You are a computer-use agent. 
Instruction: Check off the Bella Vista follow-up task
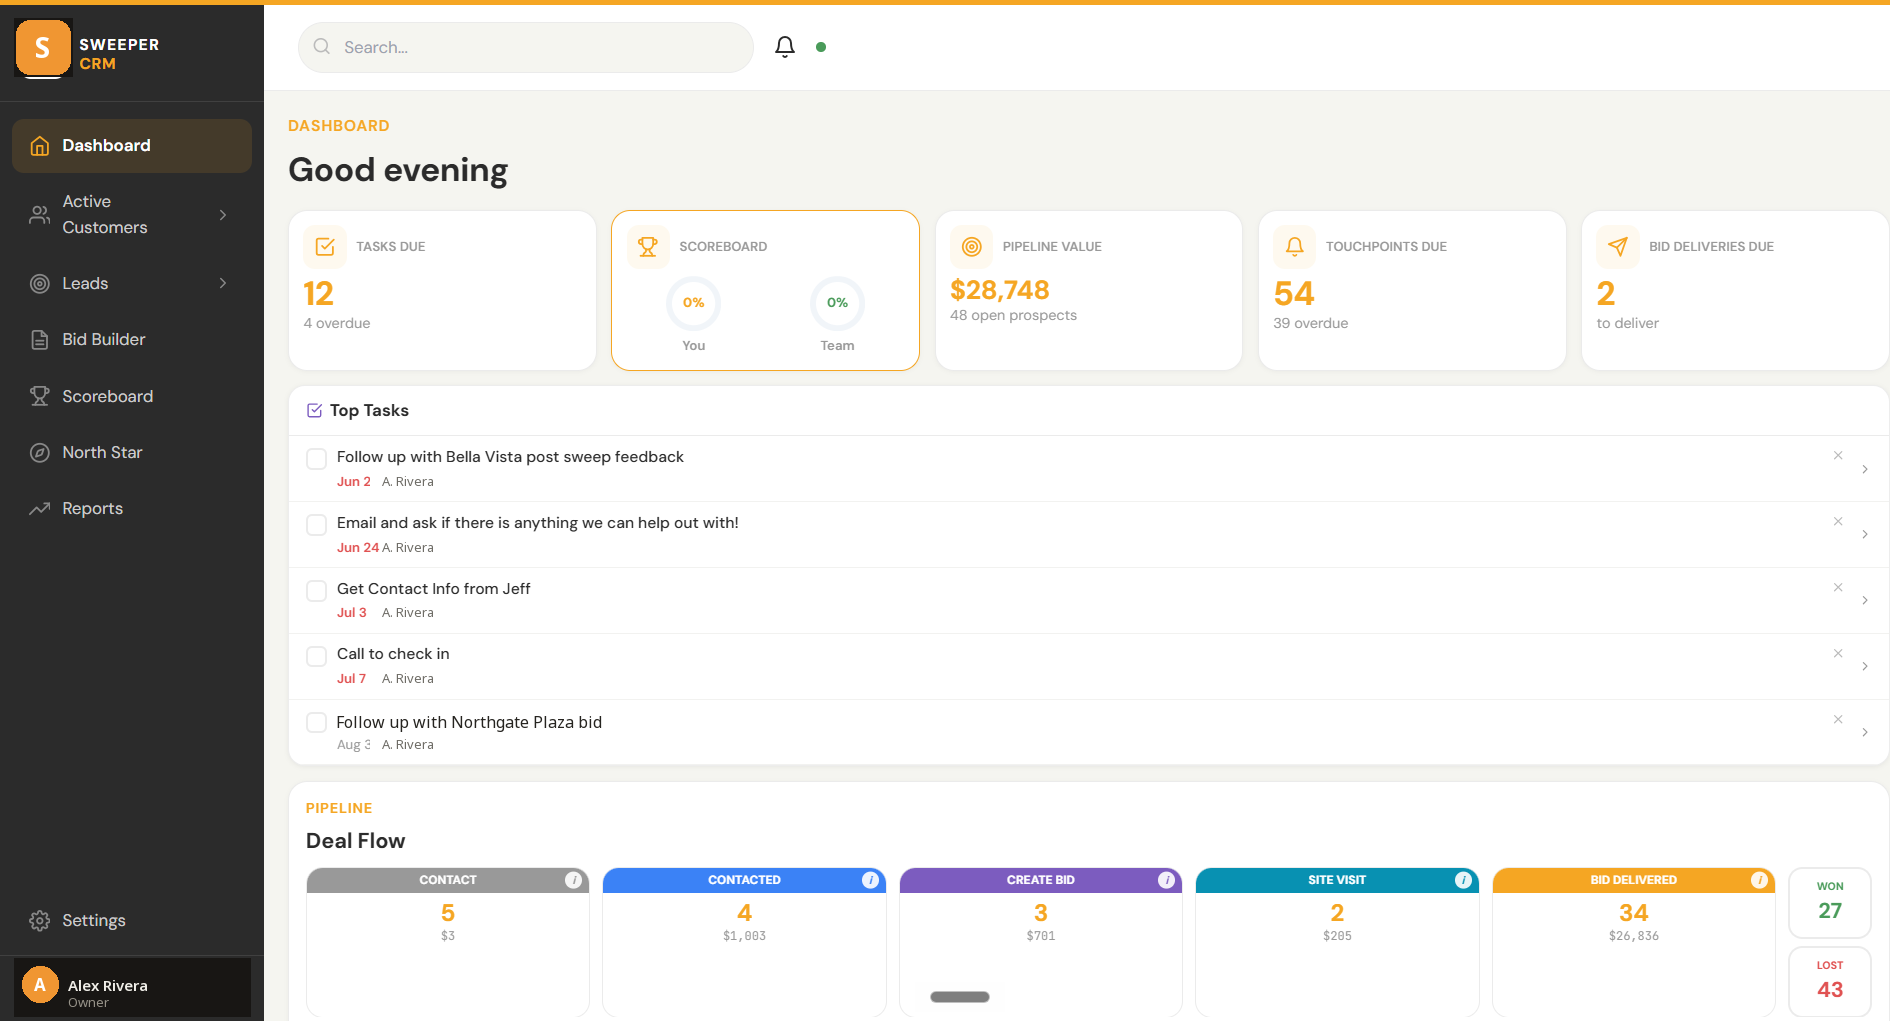316,459
